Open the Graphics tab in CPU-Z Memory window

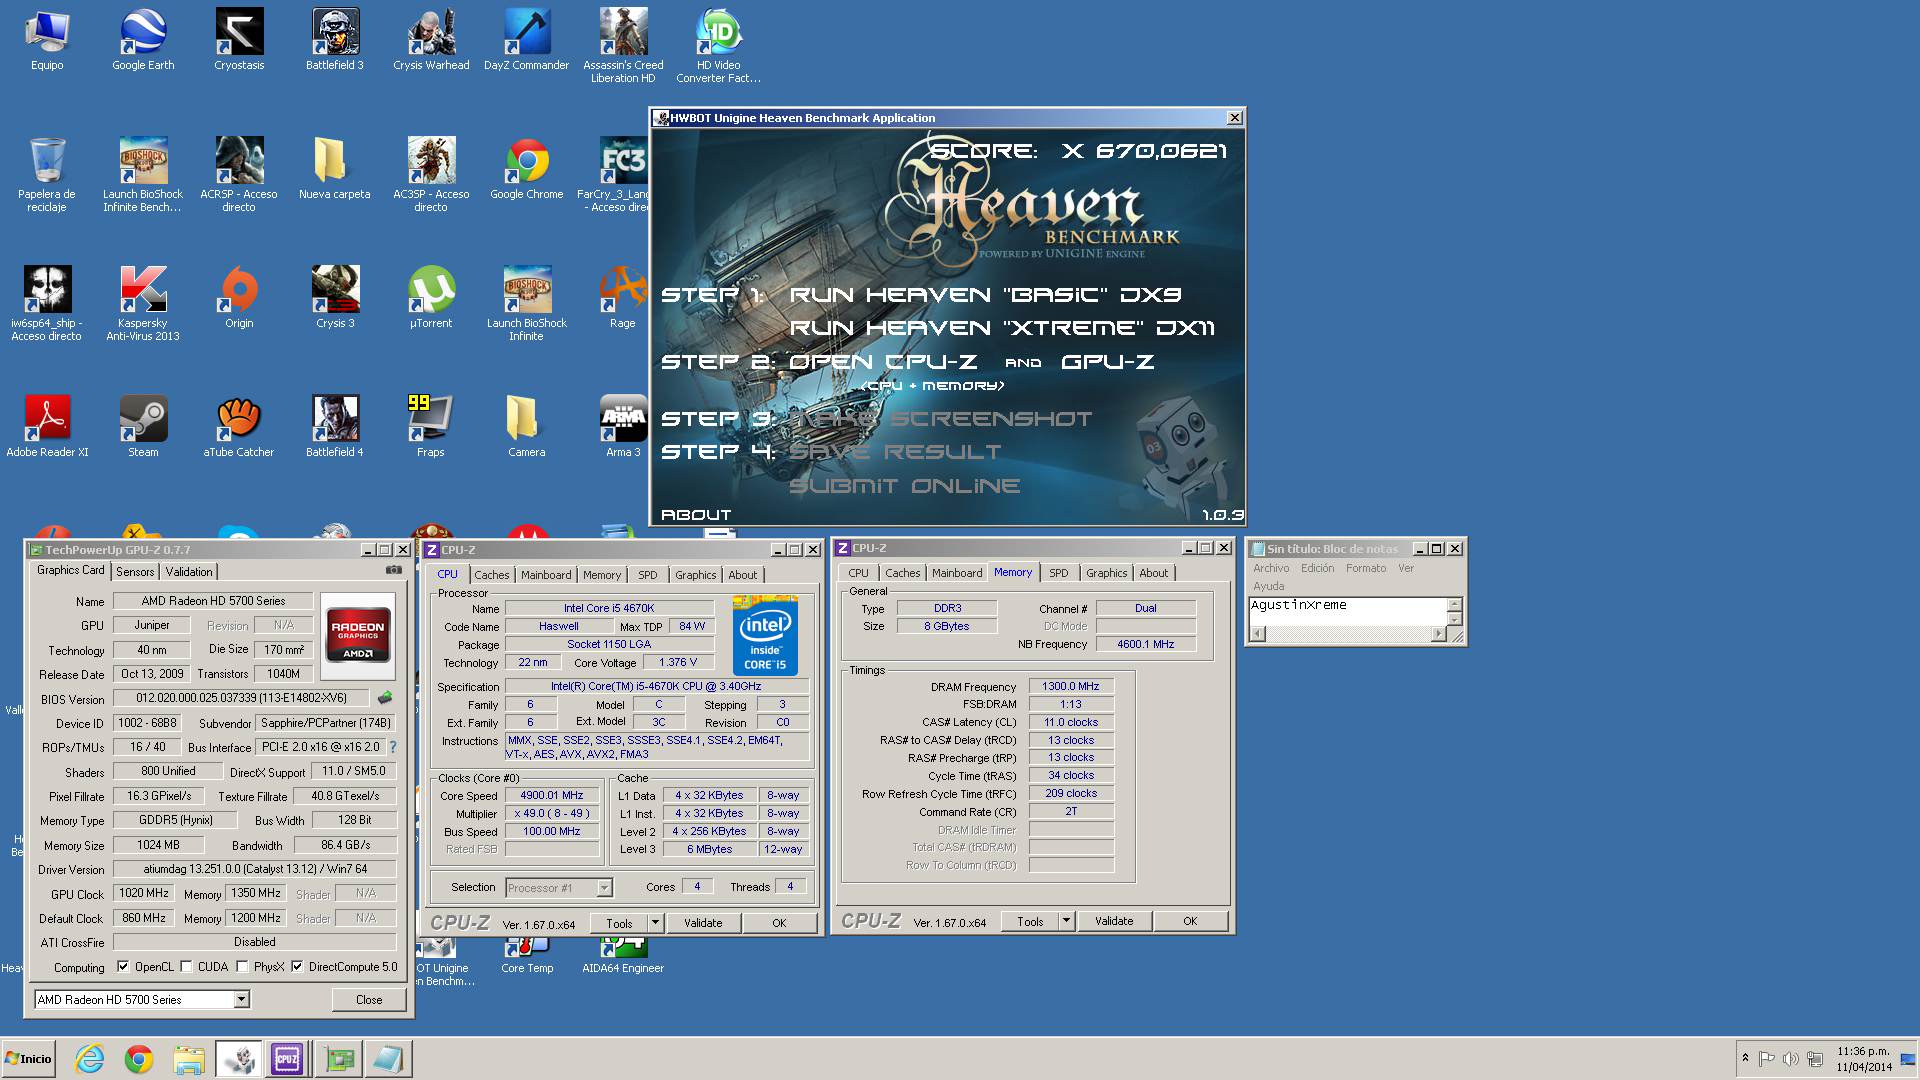(x=1106, y=573)
